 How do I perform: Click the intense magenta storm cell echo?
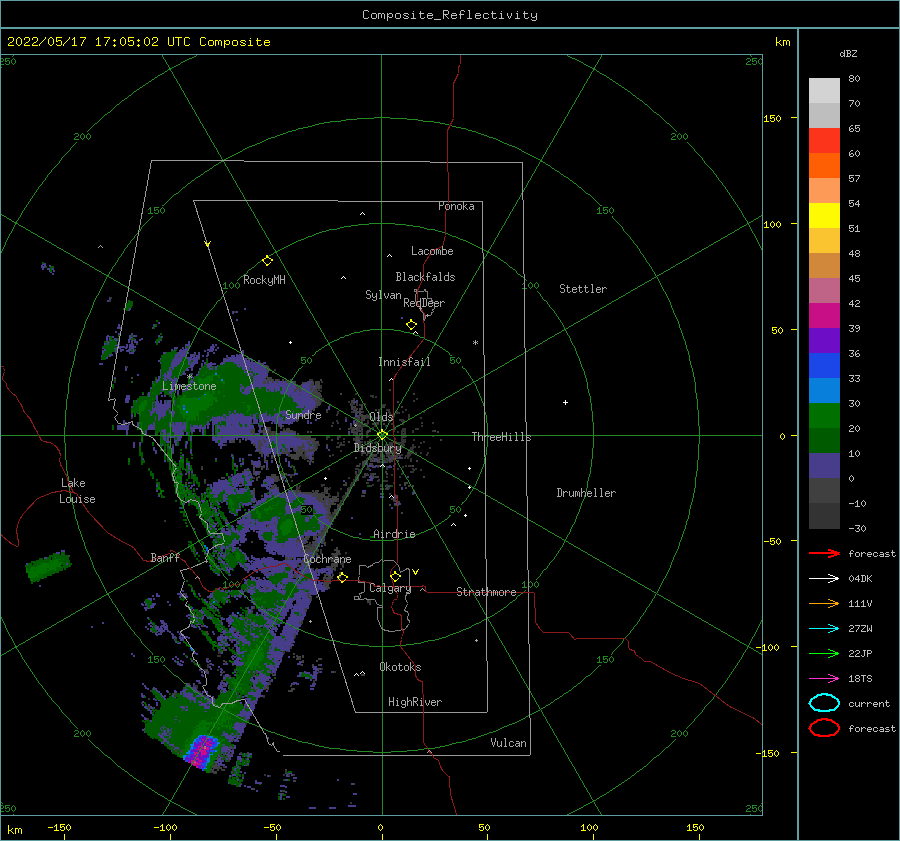point(203,749)
